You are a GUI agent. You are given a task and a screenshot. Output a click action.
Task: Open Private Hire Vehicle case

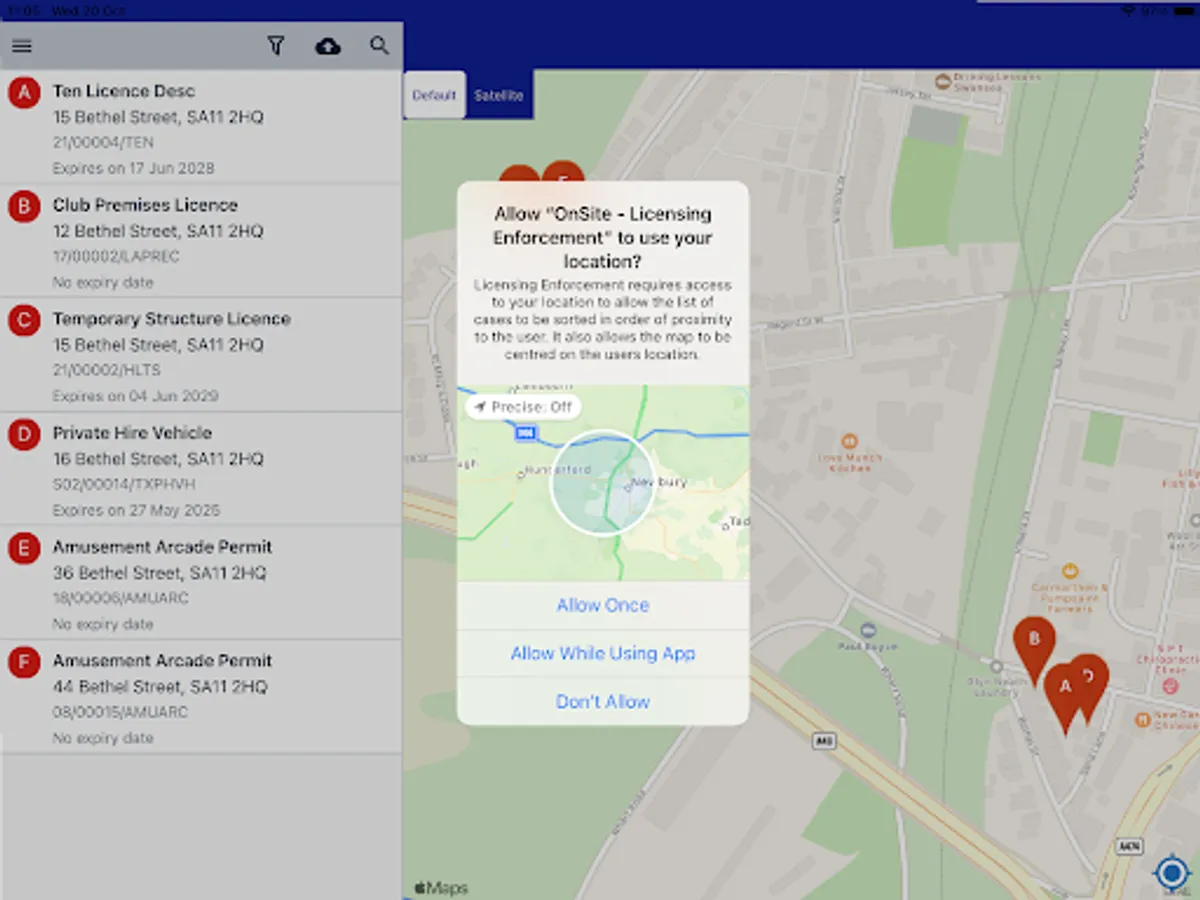[x=201, y=469]
